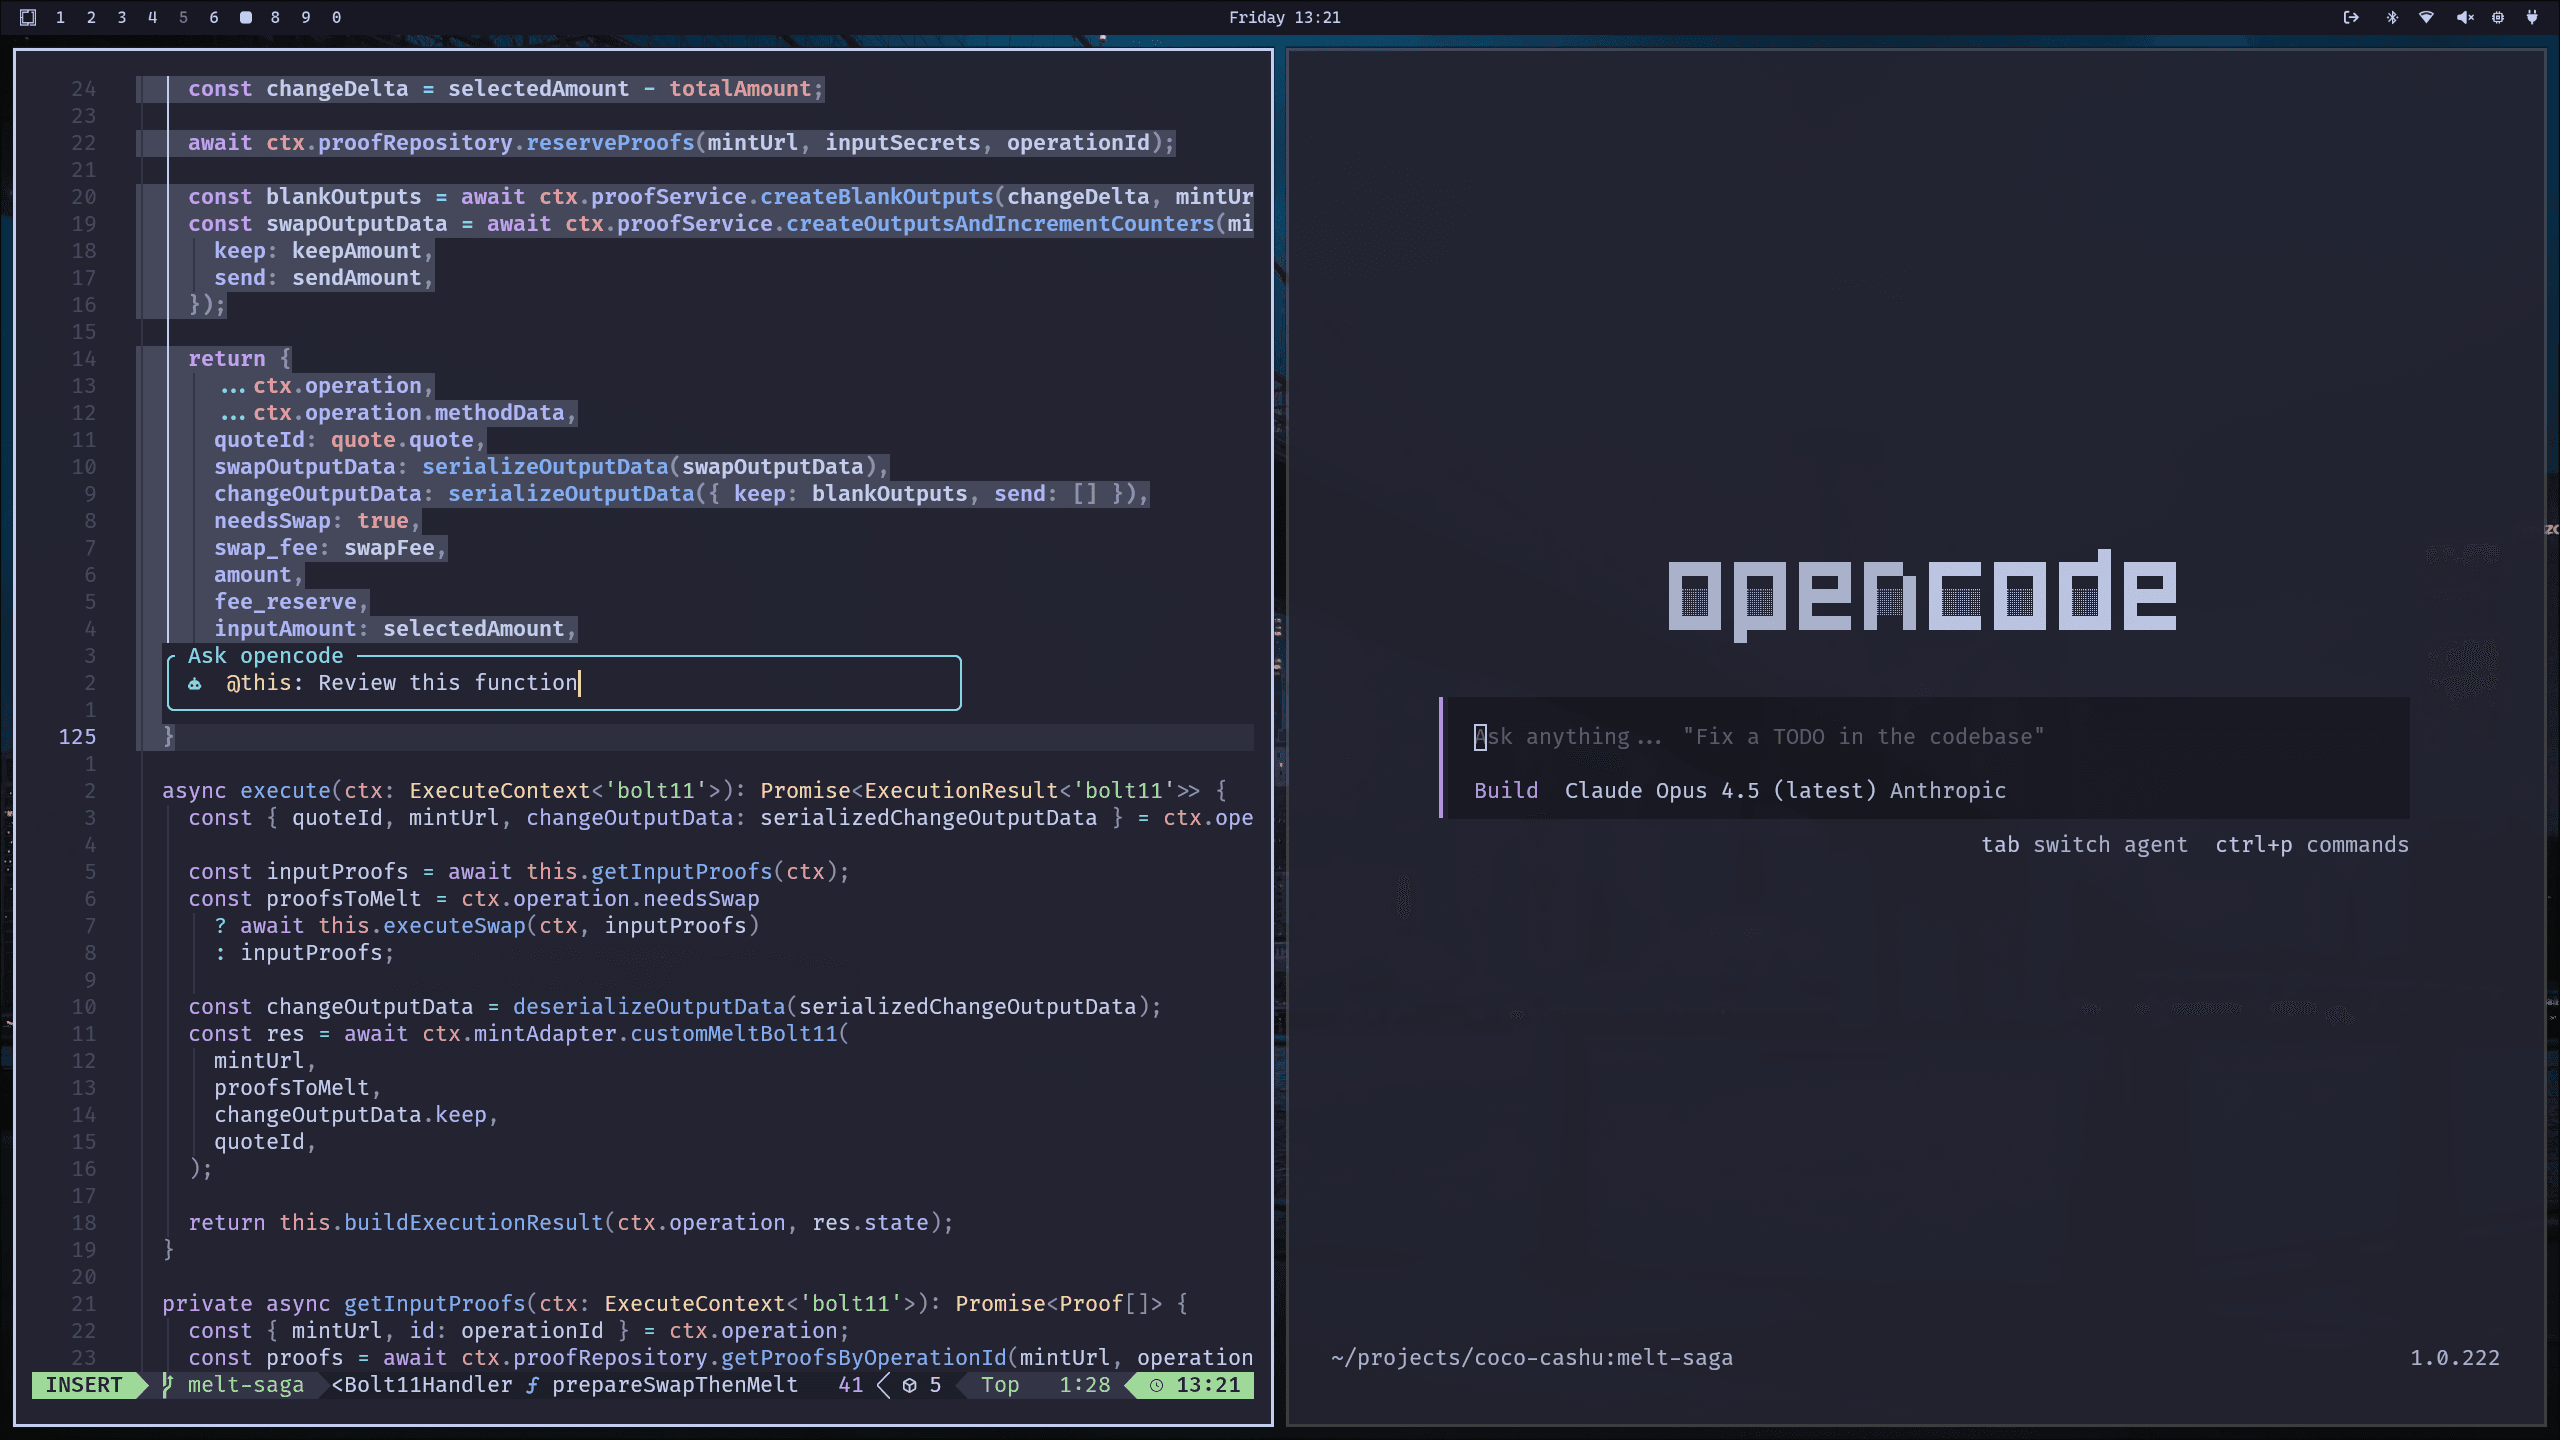Switch to workspace 9 in the bar

point(306,17)
